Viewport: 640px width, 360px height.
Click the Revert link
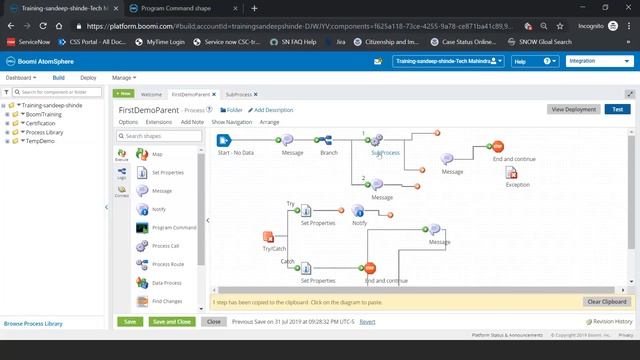[x=367, y=322]
